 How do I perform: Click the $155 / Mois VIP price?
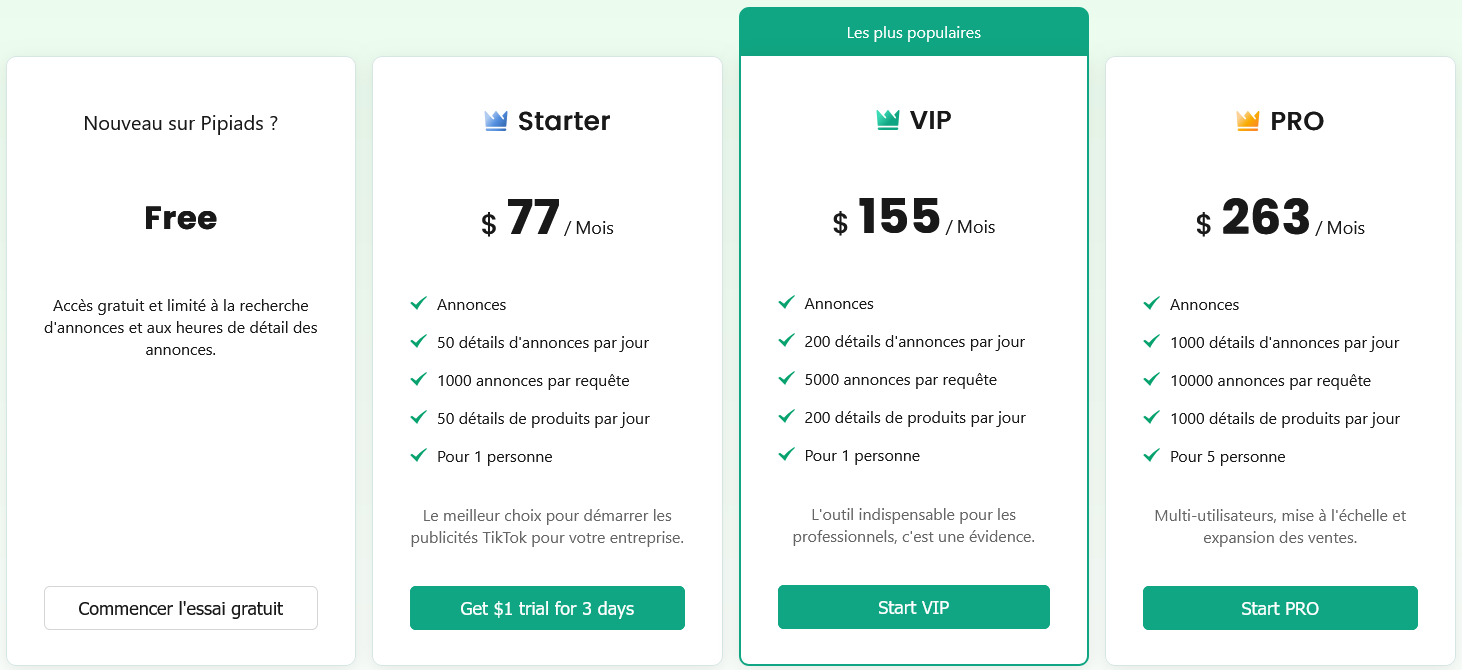pos(913,219)
